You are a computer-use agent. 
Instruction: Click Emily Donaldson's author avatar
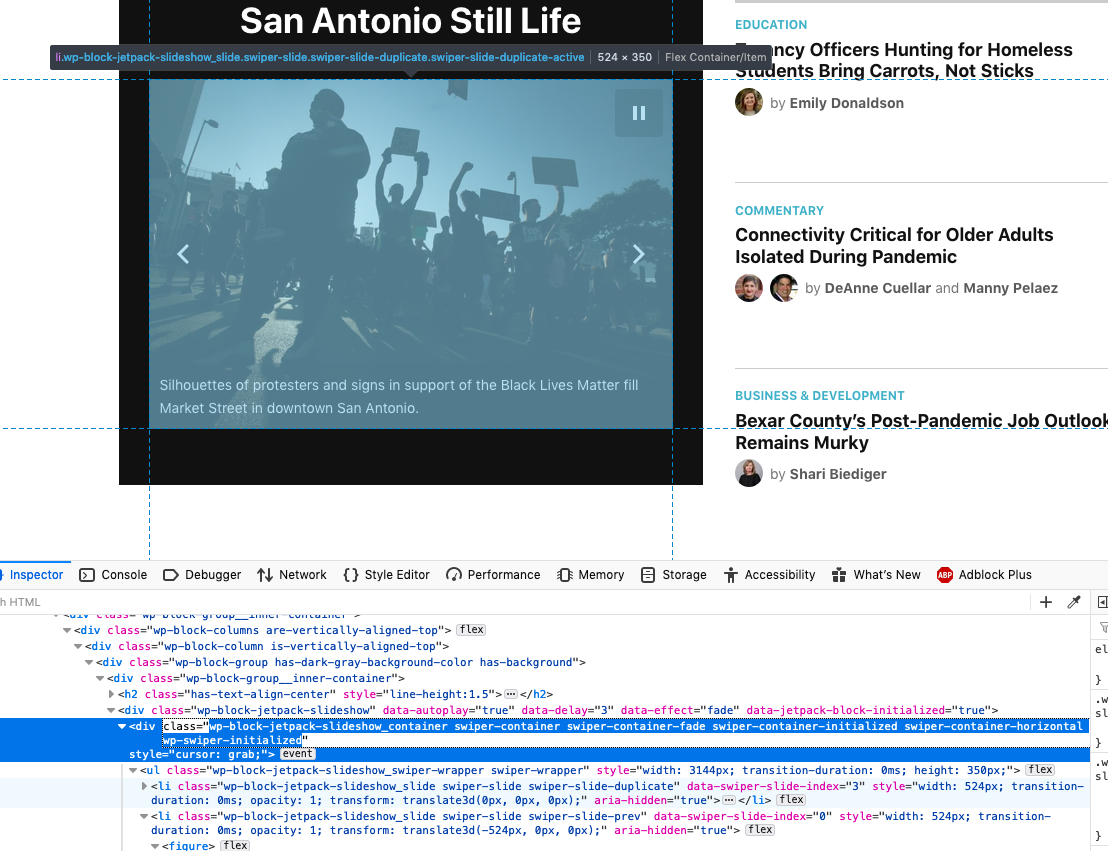[x=749, y=102]
